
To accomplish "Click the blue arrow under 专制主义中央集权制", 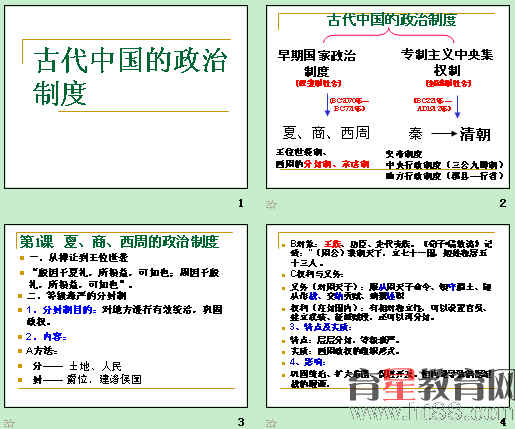I will [458, 106].
